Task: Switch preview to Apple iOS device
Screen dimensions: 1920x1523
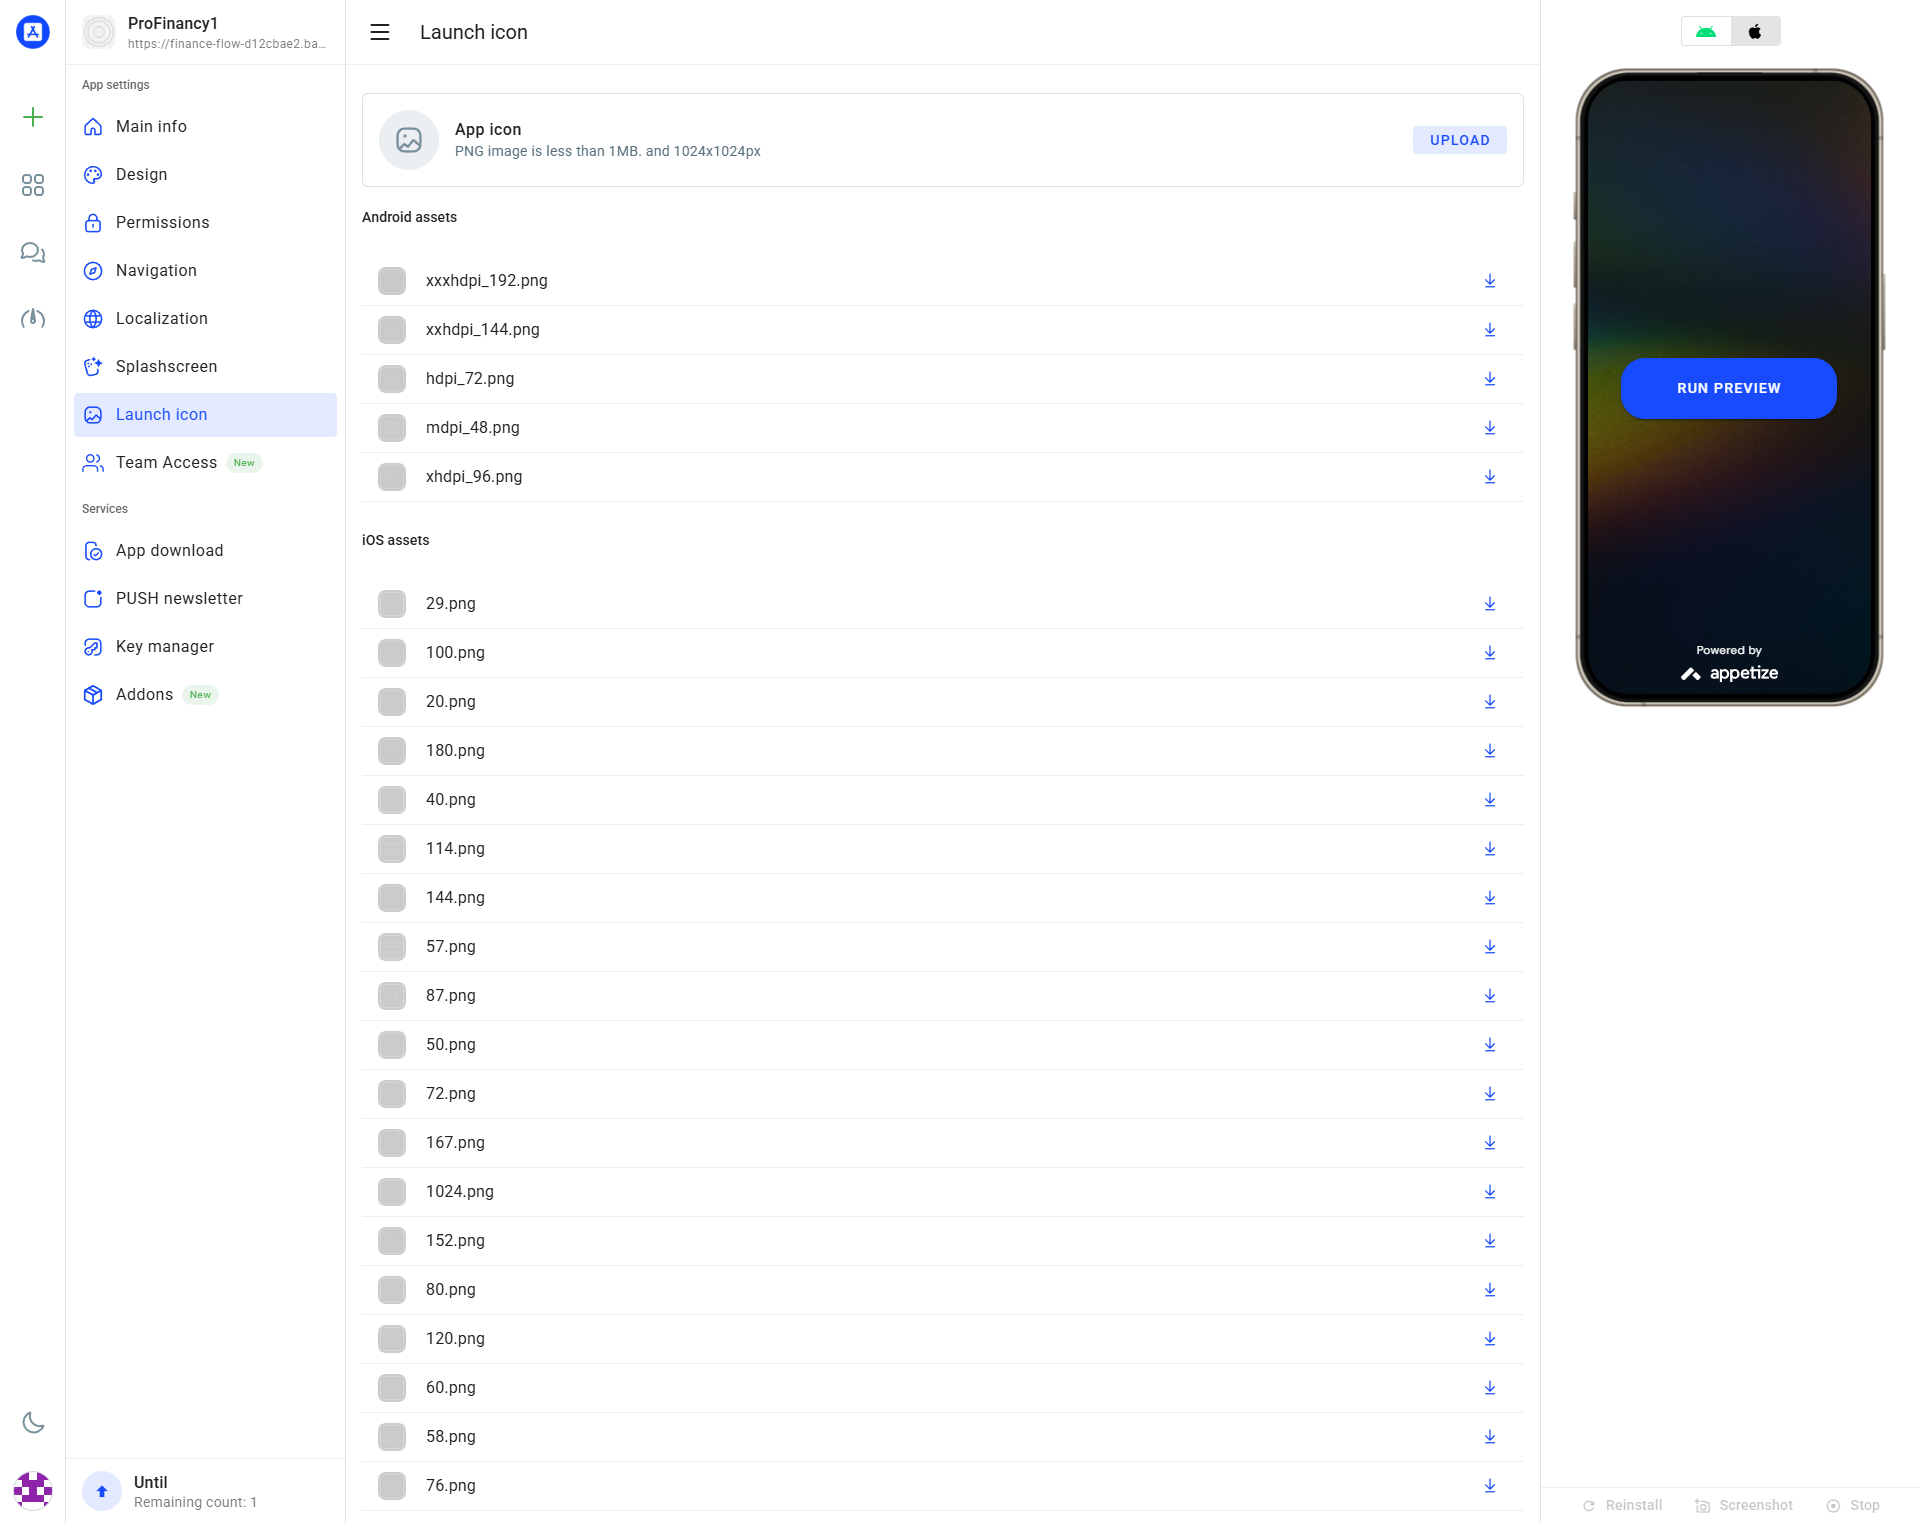Action: click(x=1755, y=32)
